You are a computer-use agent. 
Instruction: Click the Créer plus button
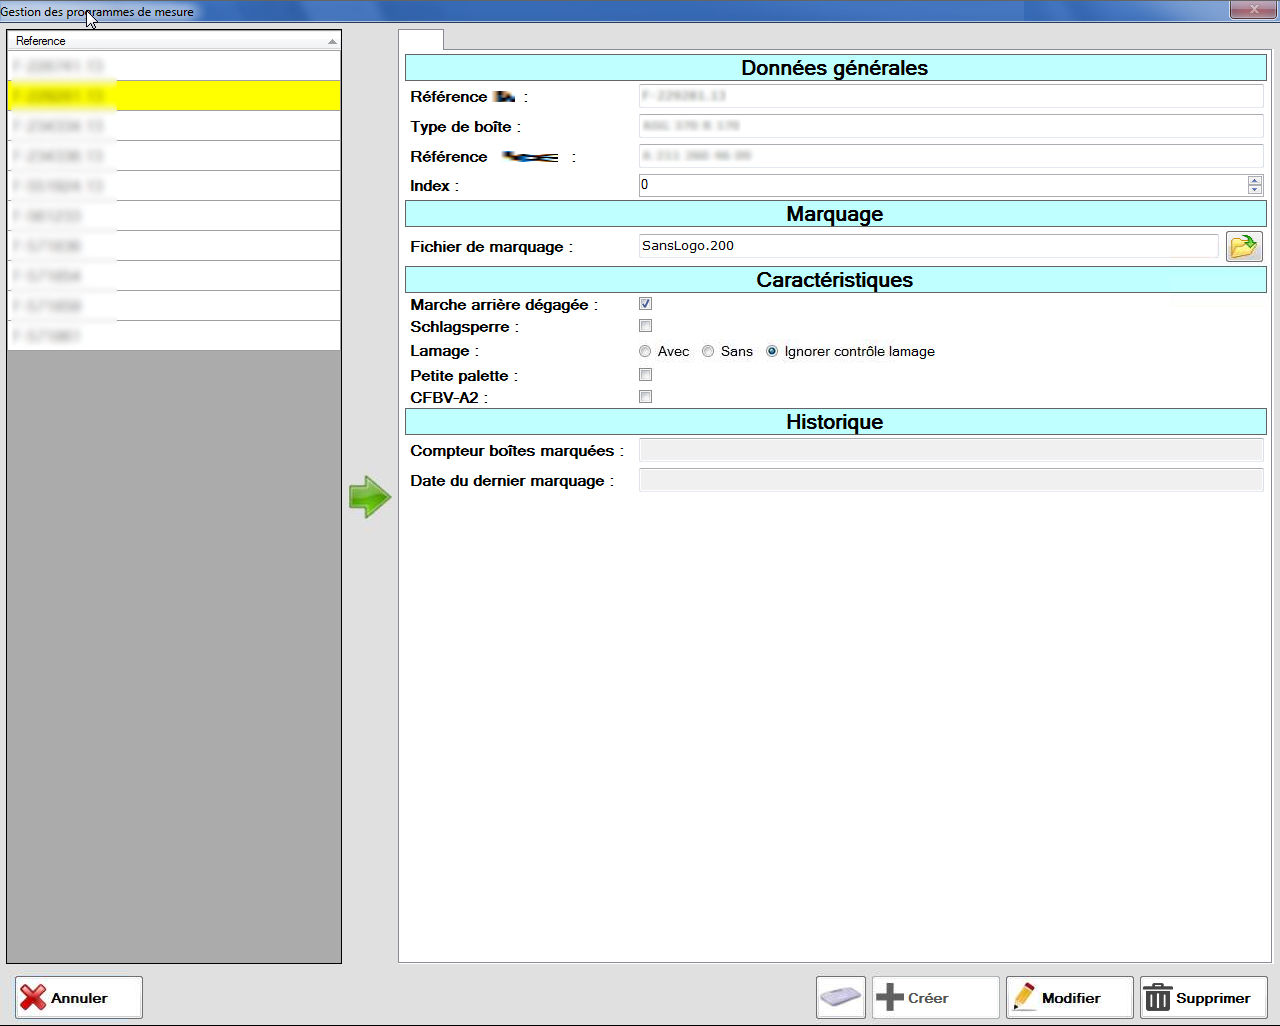[935, 997]
